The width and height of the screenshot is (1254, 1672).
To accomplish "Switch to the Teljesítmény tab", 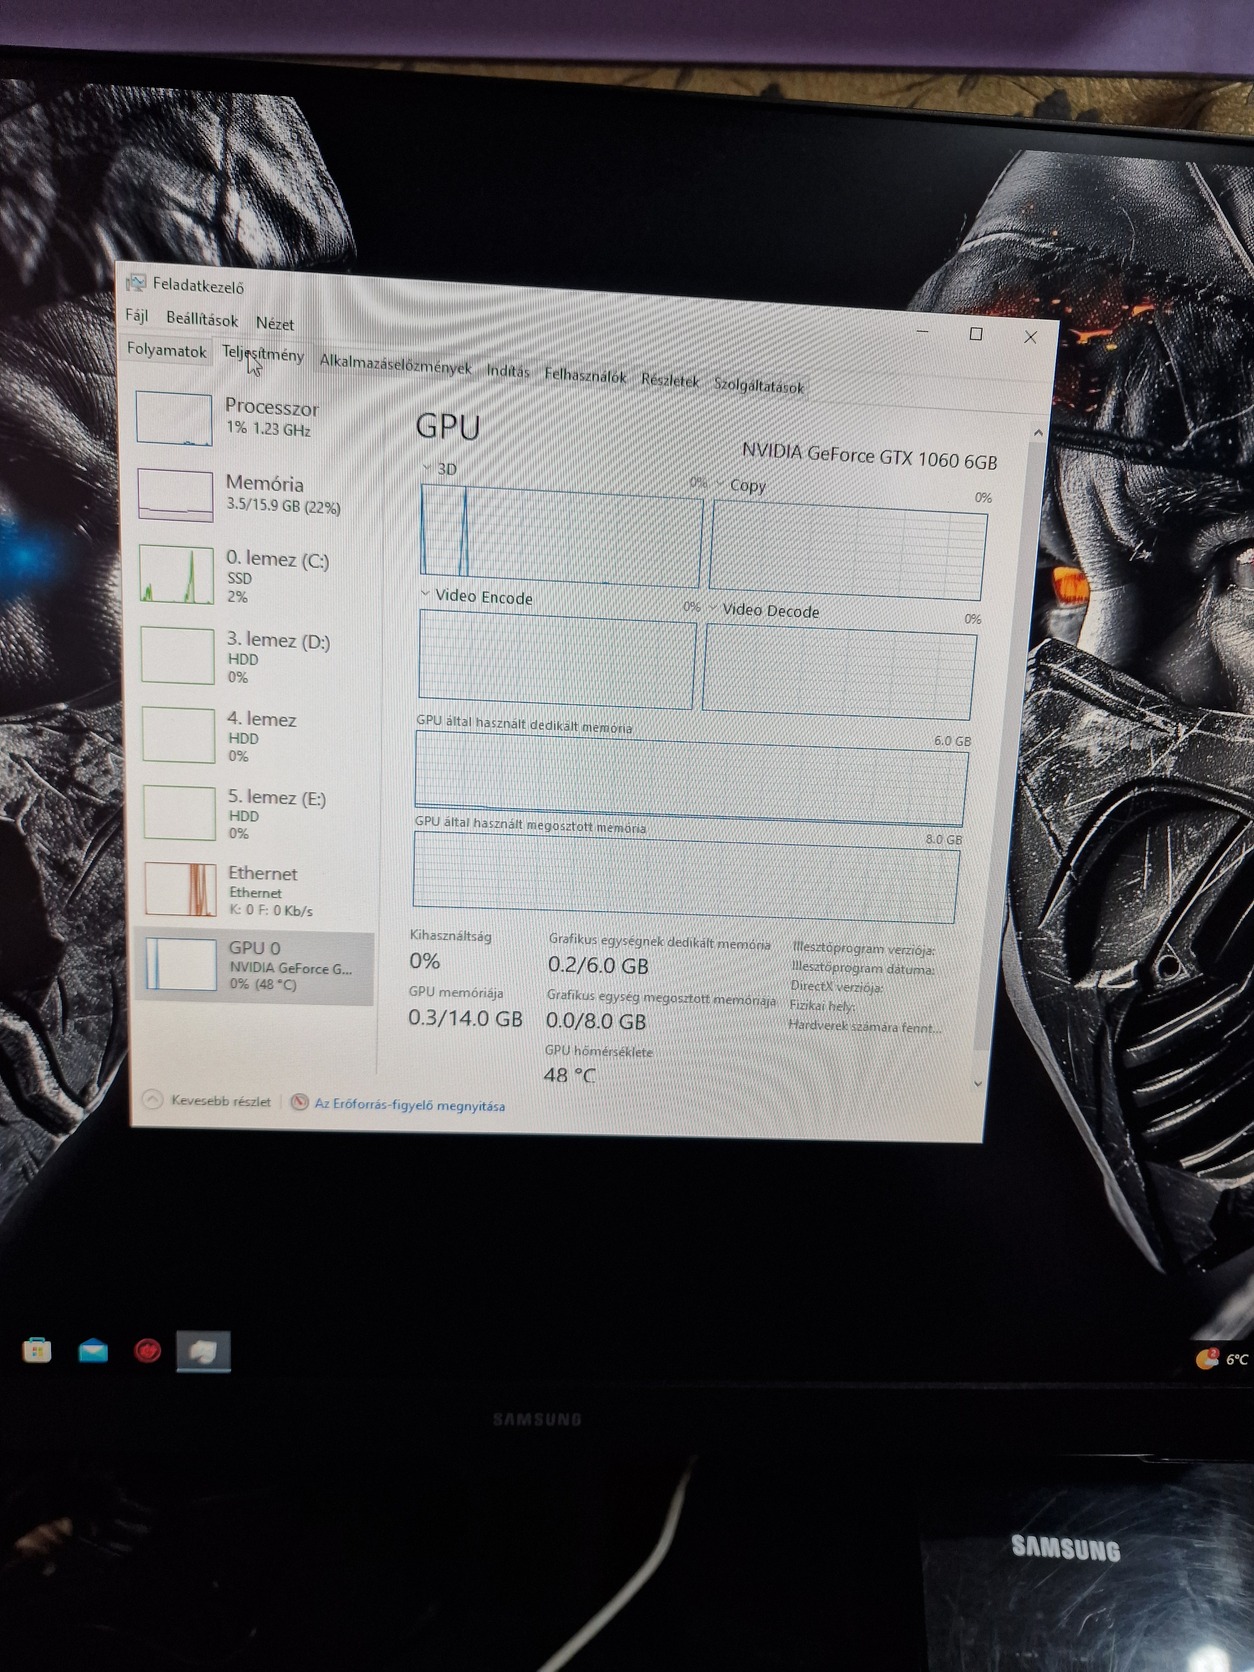I will pyautogui.click(x=263, y=354).
